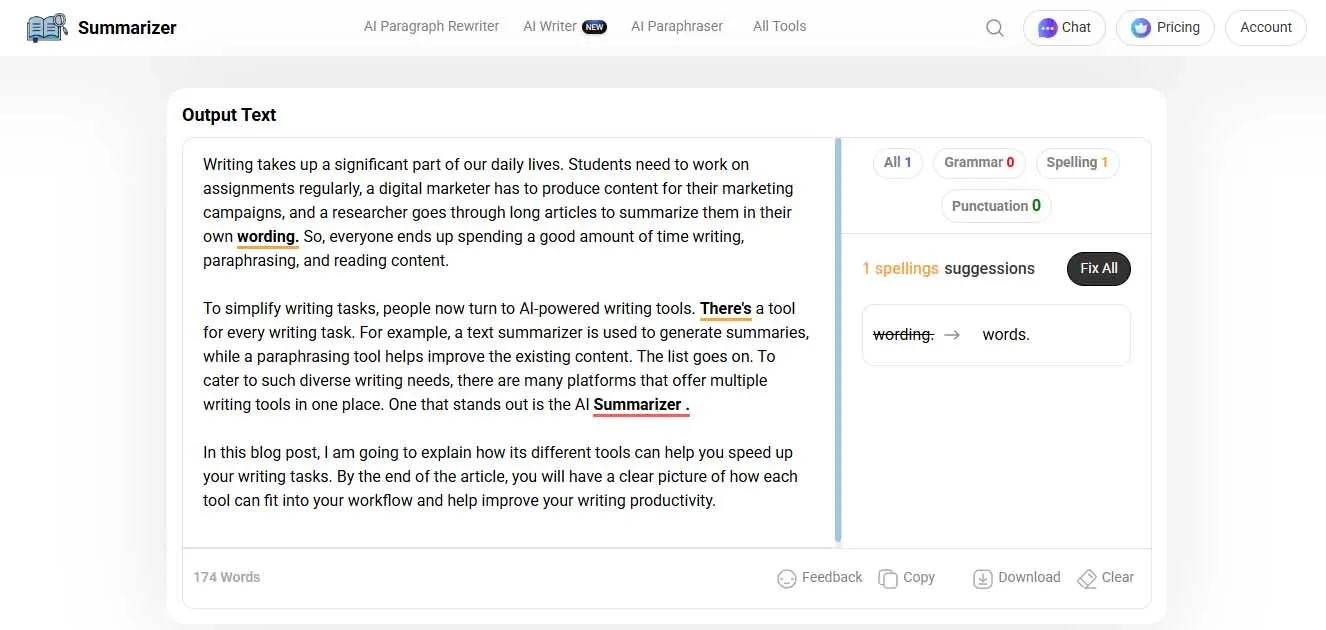Download the corrected text
The height and width of the screenshot is (630, 1326).
[1015, 577]
